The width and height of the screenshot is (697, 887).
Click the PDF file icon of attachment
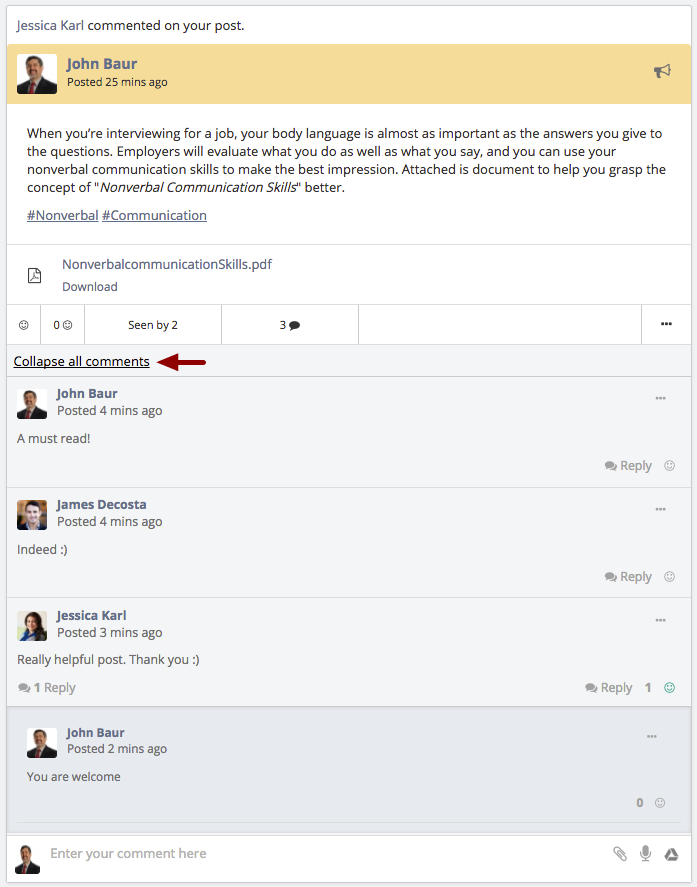coord(35,275)
